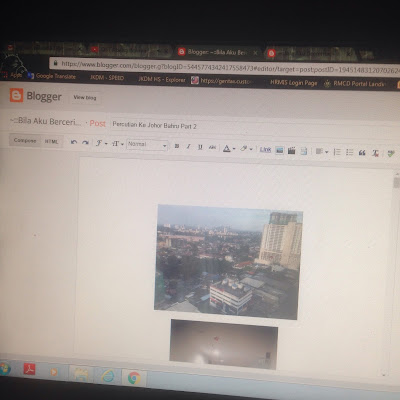The width and height of the screenshot is (400, 400).
Task: Toggle strikethrough formatting
Action: click(212, 147)
